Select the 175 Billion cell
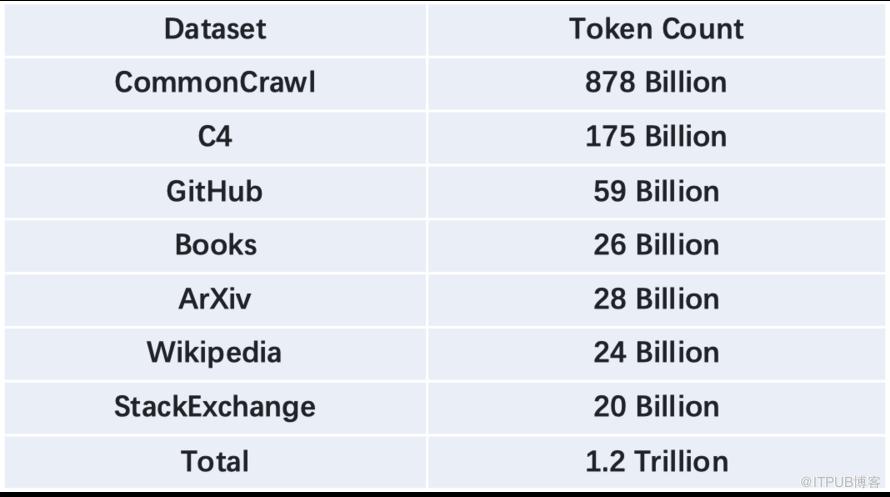This screenshot has width=890, height=497. [656, 137]
